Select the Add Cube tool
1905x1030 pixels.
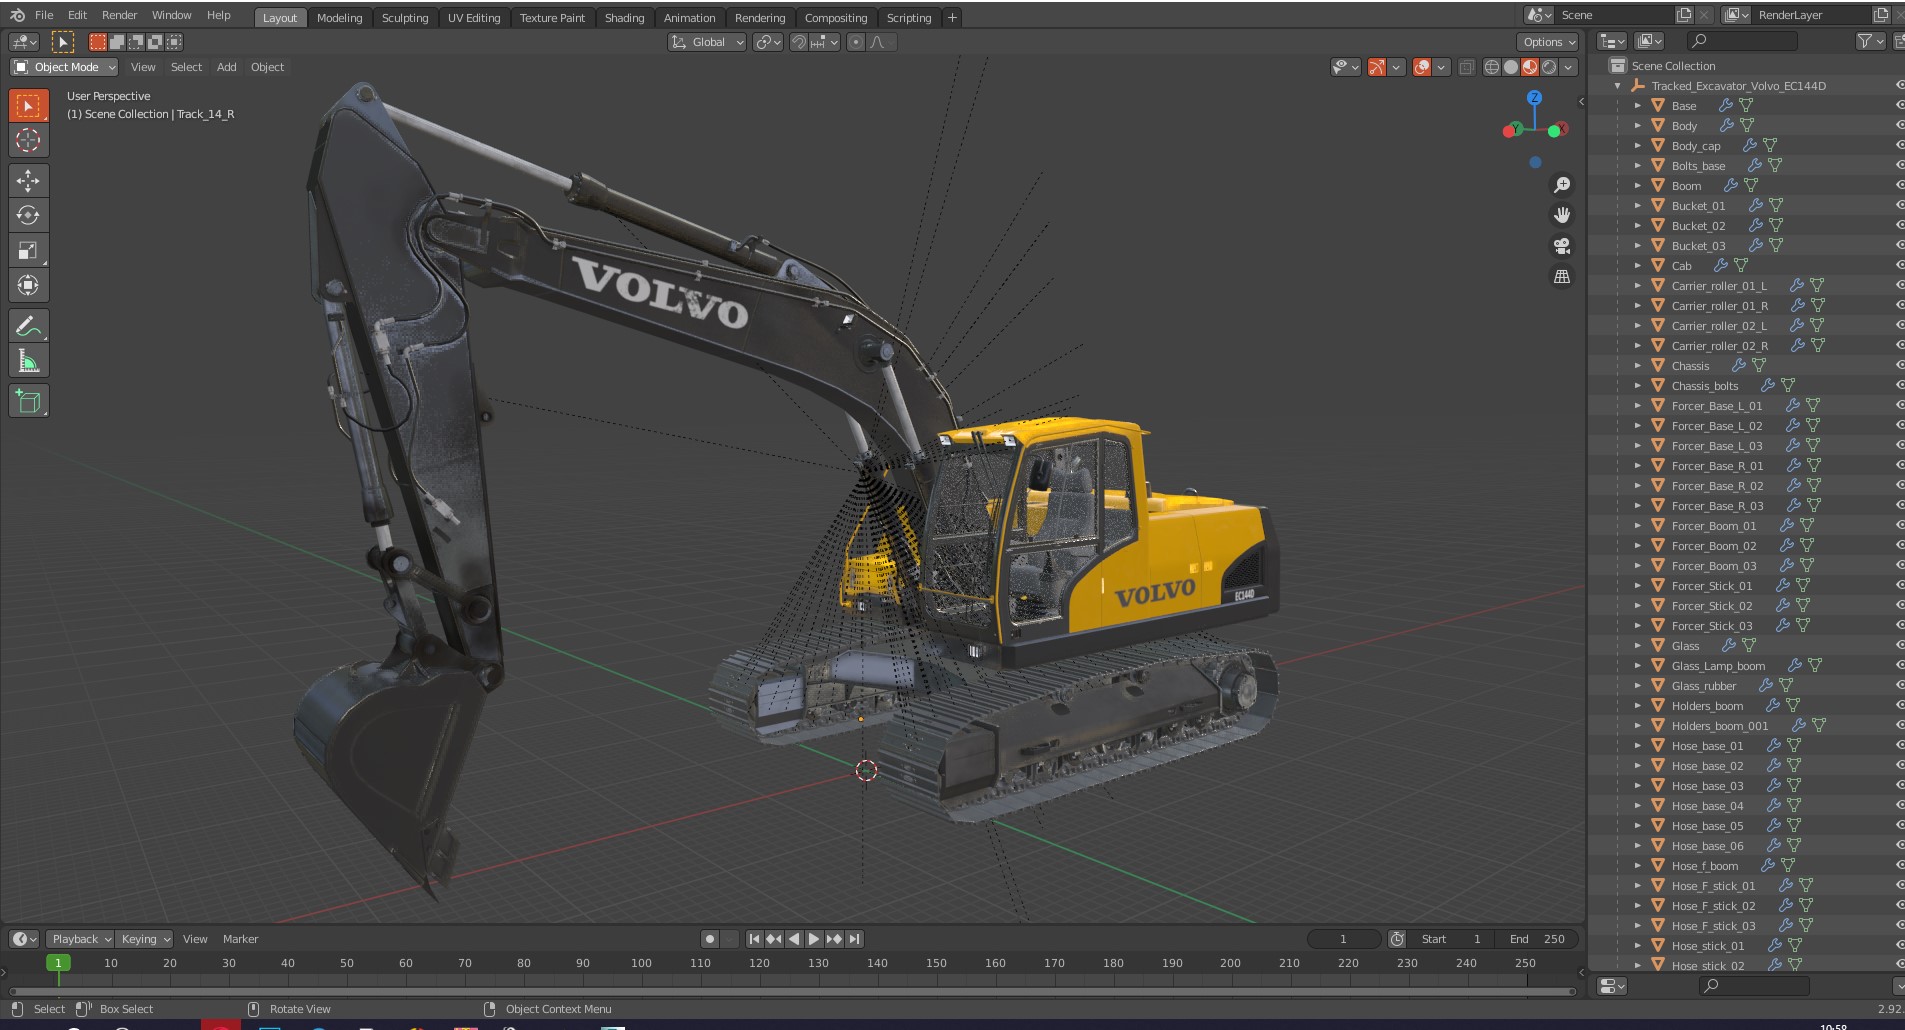pyautogui.click(x=28, y=401)
